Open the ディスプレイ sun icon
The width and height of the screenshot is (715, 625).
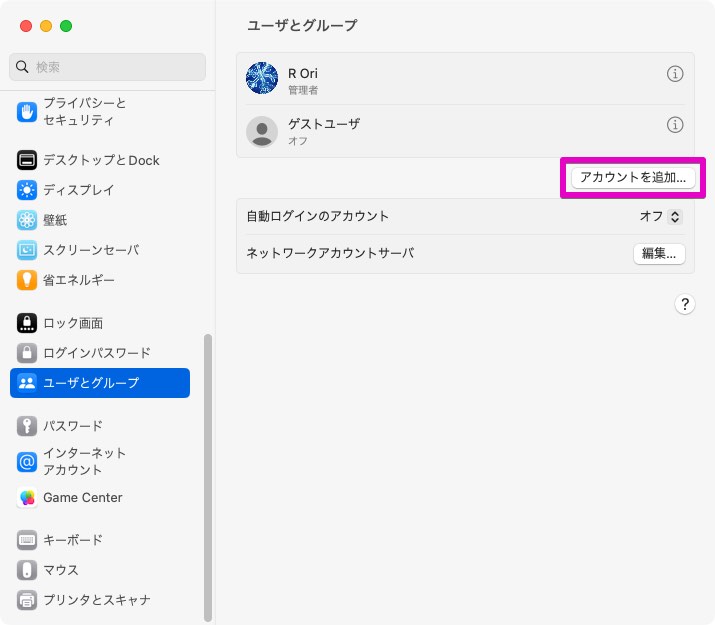pyautogui.click(x=27, y=190)
